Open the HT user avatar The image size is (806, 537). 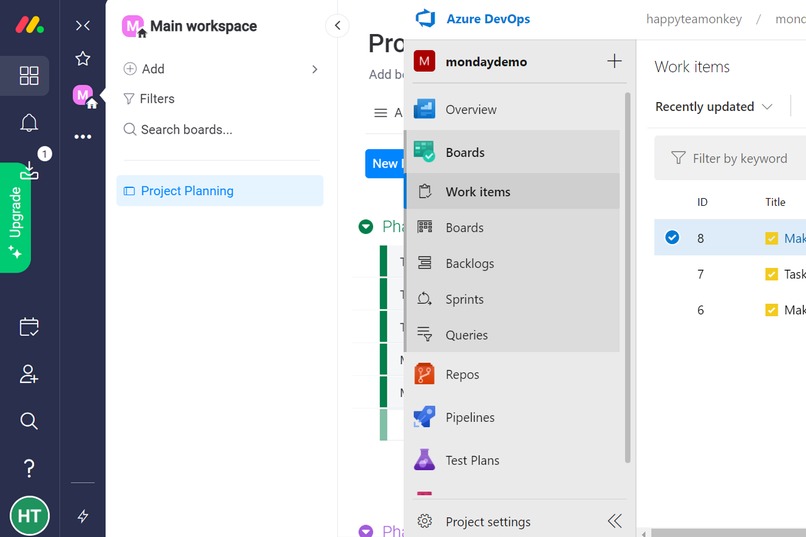pyautogui.click(x=29, y=515)
